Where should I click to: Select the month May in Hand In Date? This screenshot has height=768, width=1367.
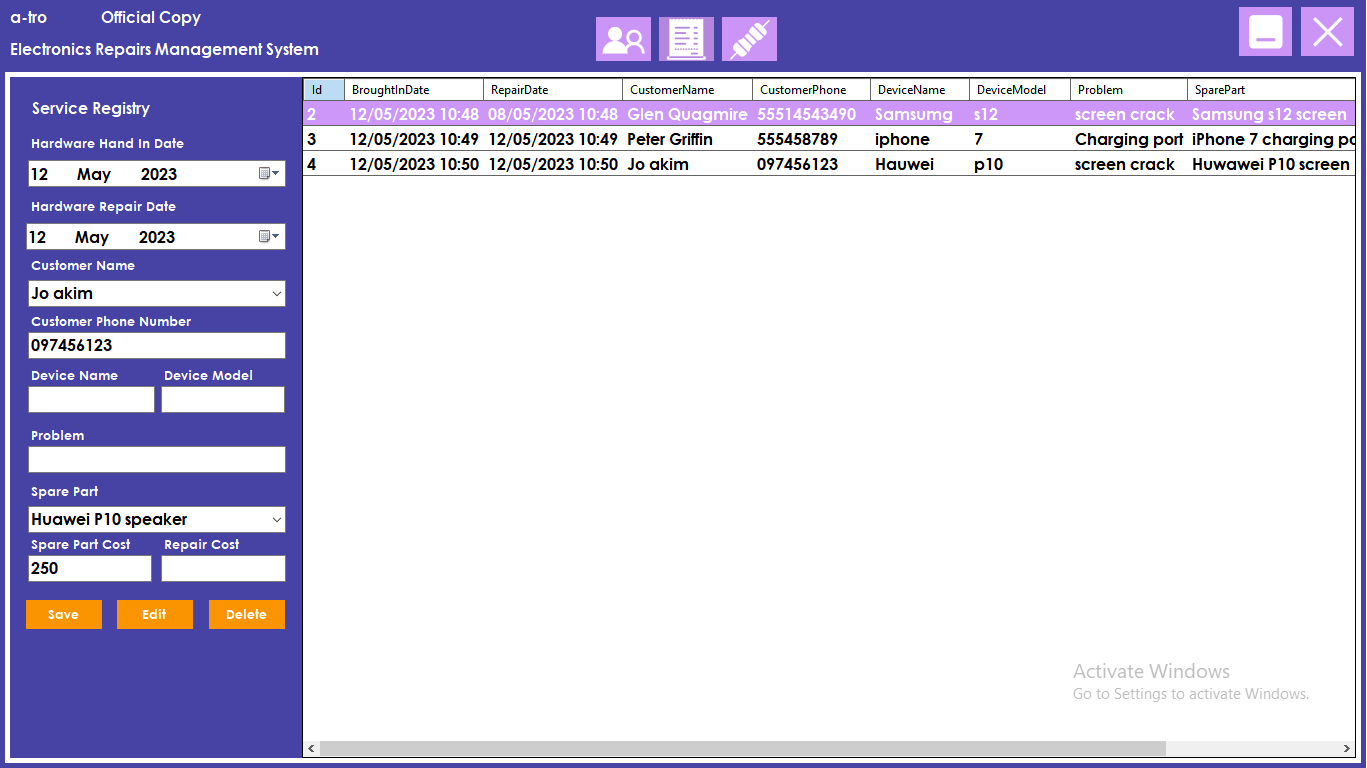click(94, 174)
